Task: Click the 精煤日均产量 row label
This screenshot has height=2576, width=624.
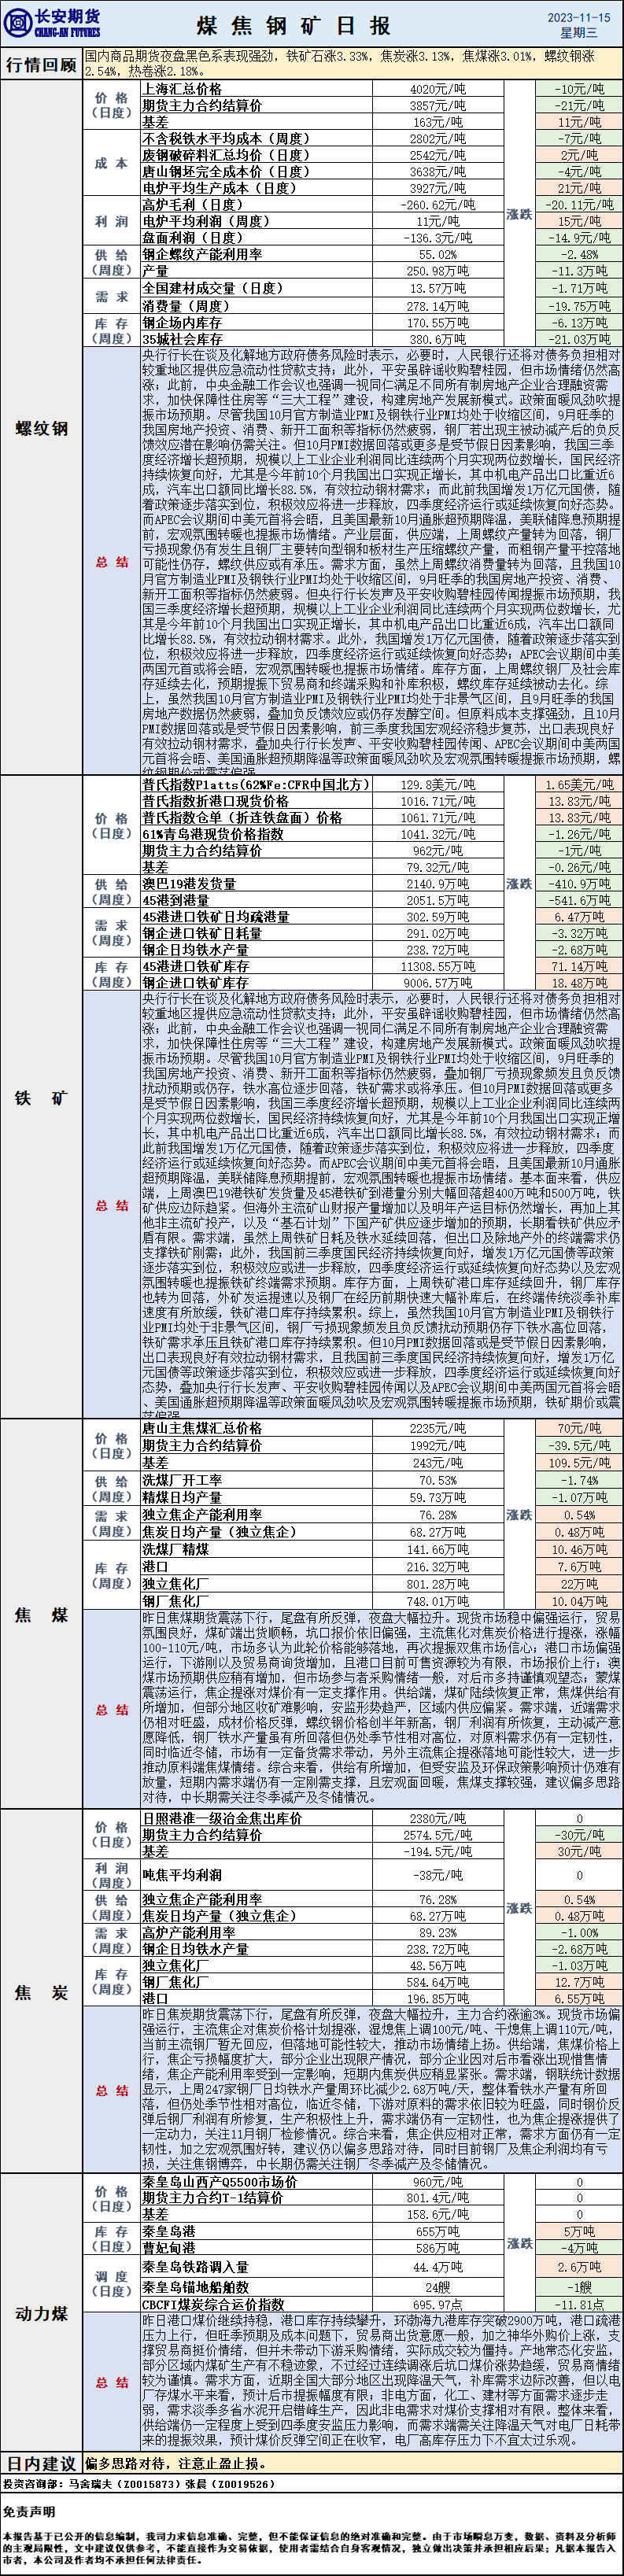Action: click(182, 1497)
